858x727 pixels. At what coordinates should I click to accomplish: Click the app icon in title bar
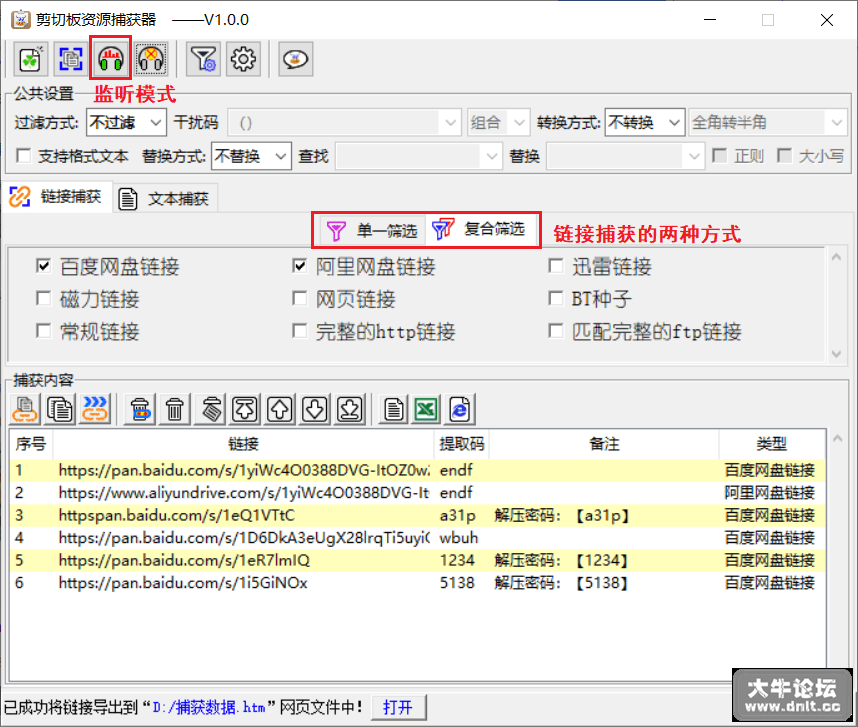21,20
